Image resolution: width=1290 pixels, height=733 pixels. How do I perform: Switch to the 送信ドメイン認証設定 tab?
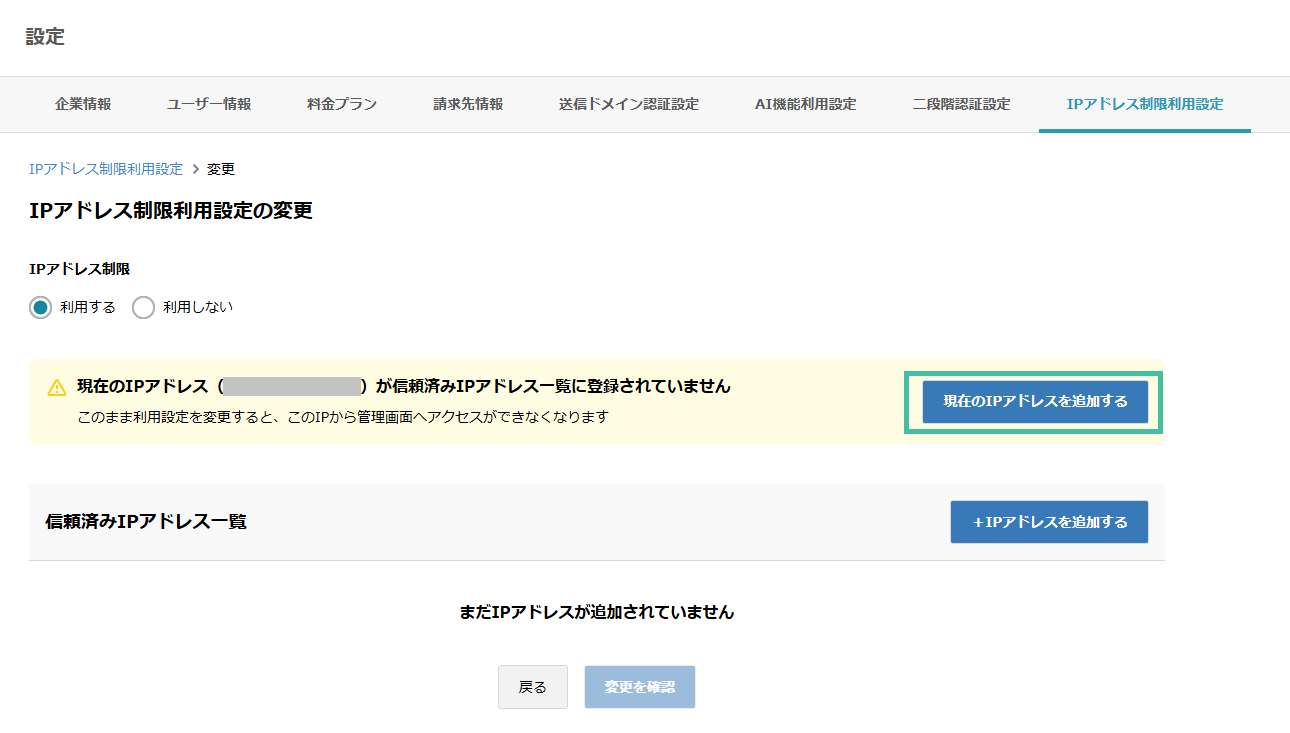click(627, 103)
